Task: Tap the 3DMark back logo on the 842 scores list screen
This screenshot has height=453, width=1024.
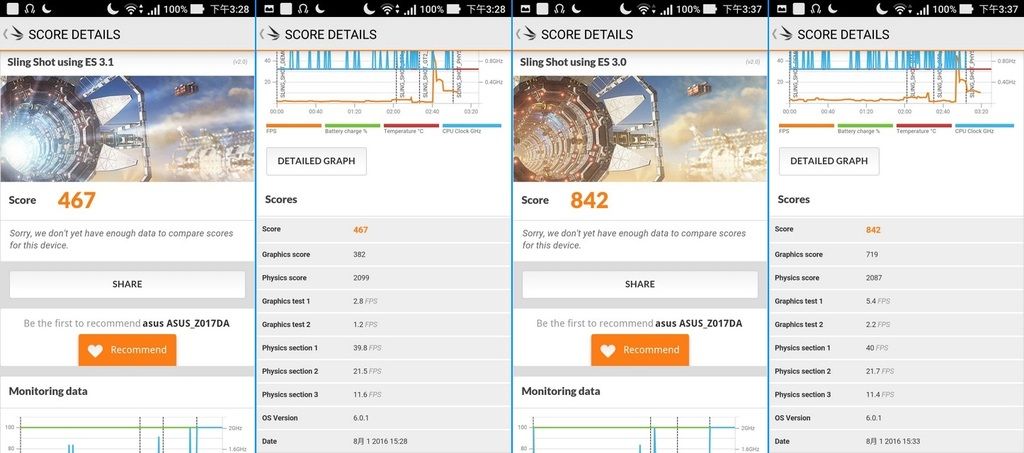Action: point(784,34)
